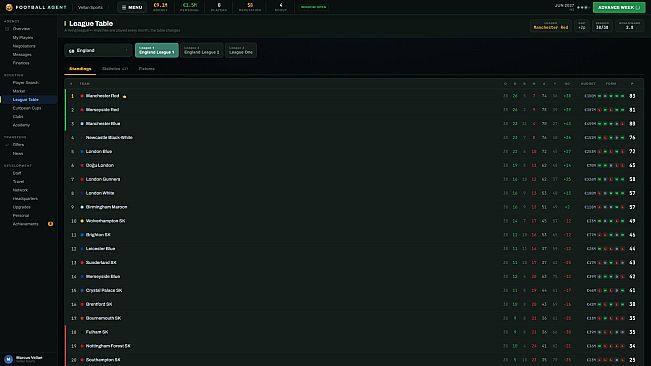Click Merseyside Red club badge
Screen dimensions: 651x366
tap(82, 110)
